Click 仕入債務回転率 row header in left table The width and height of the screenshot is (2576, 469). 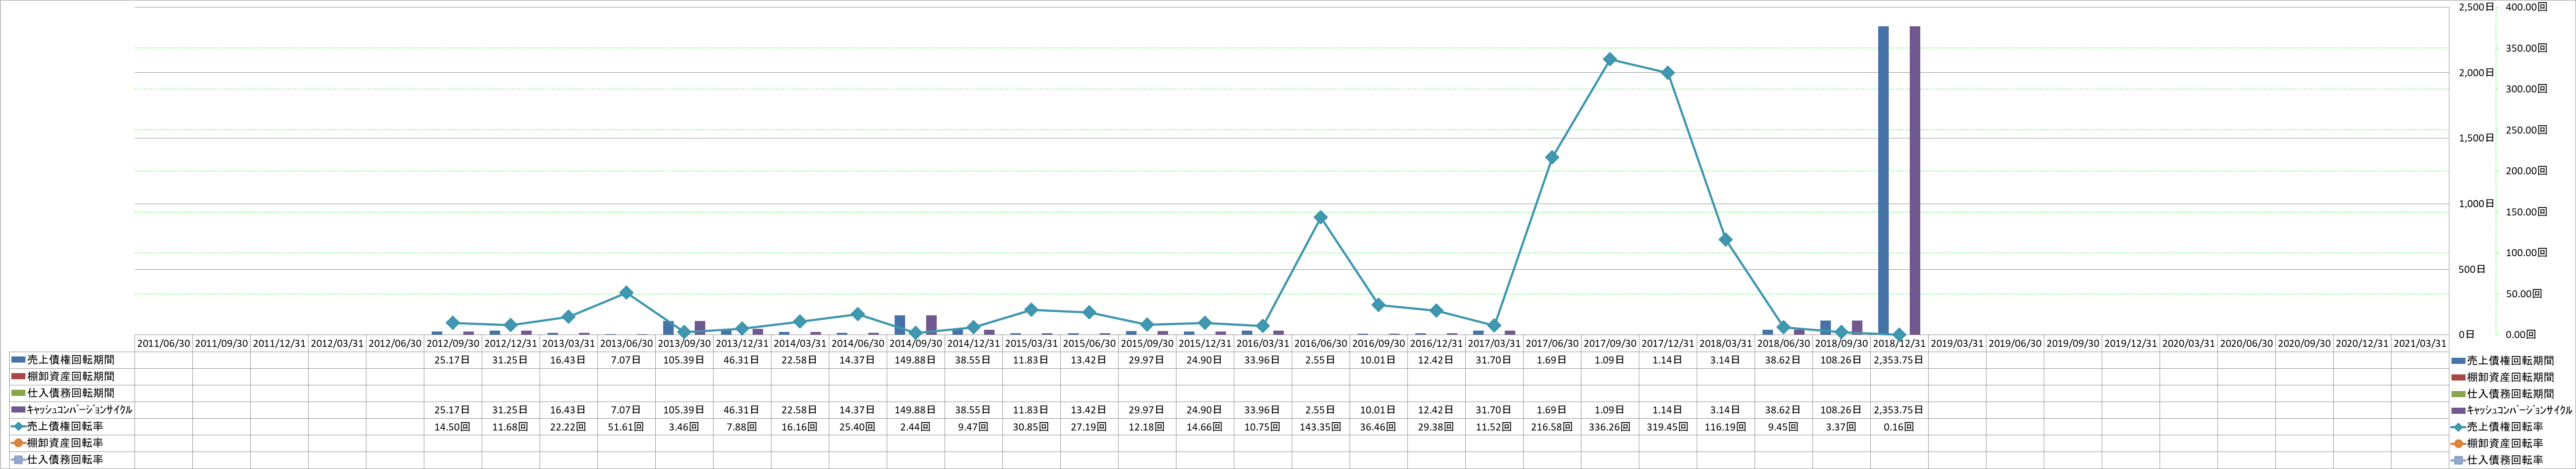(71, 460)
